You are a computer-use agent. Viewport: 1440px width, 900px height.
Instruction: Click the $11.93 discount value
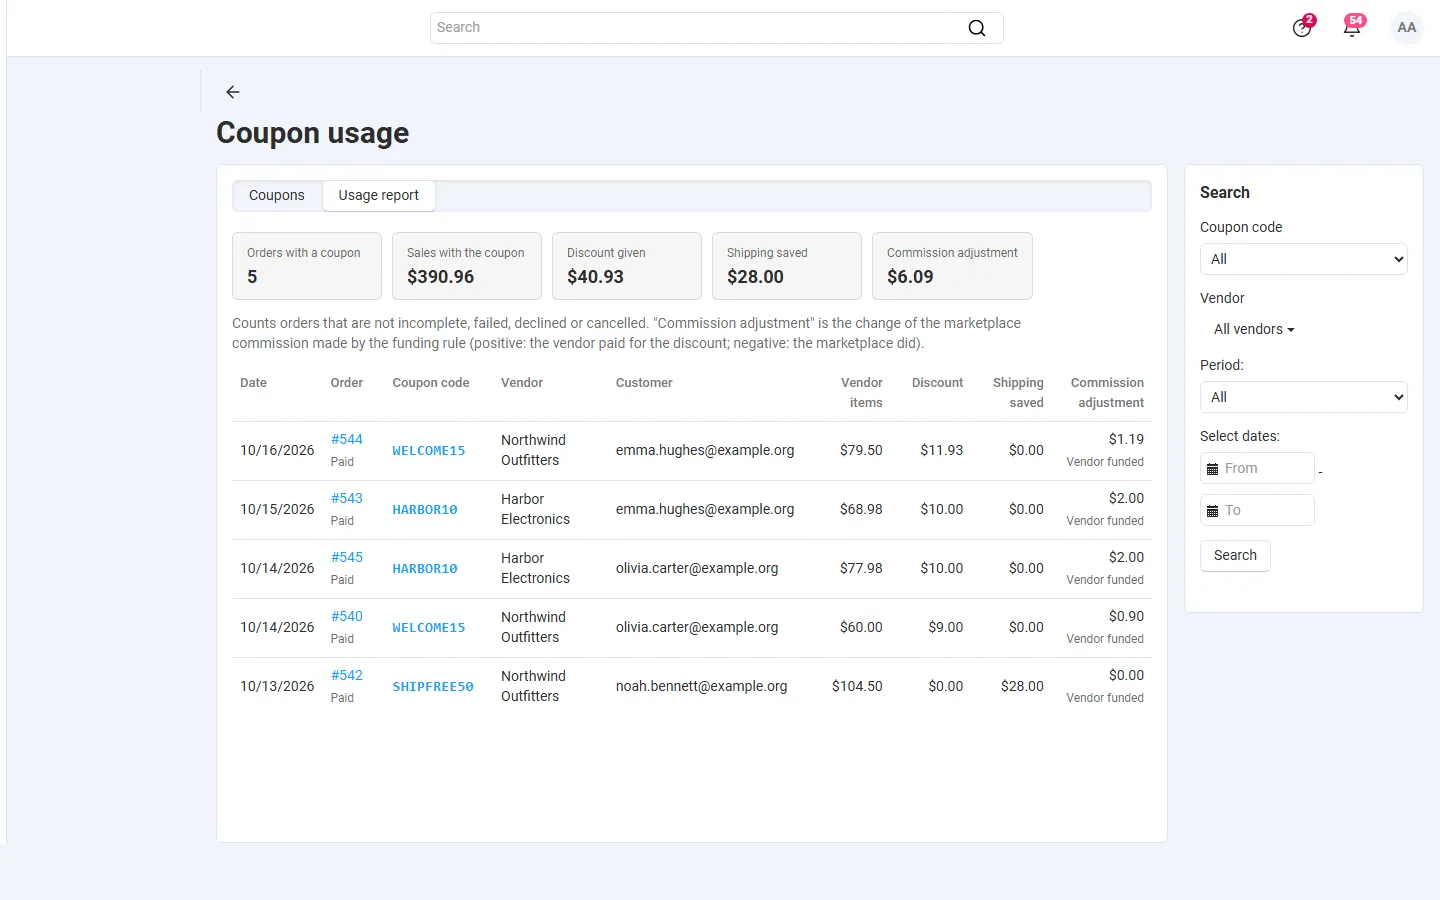click(942, 450)
